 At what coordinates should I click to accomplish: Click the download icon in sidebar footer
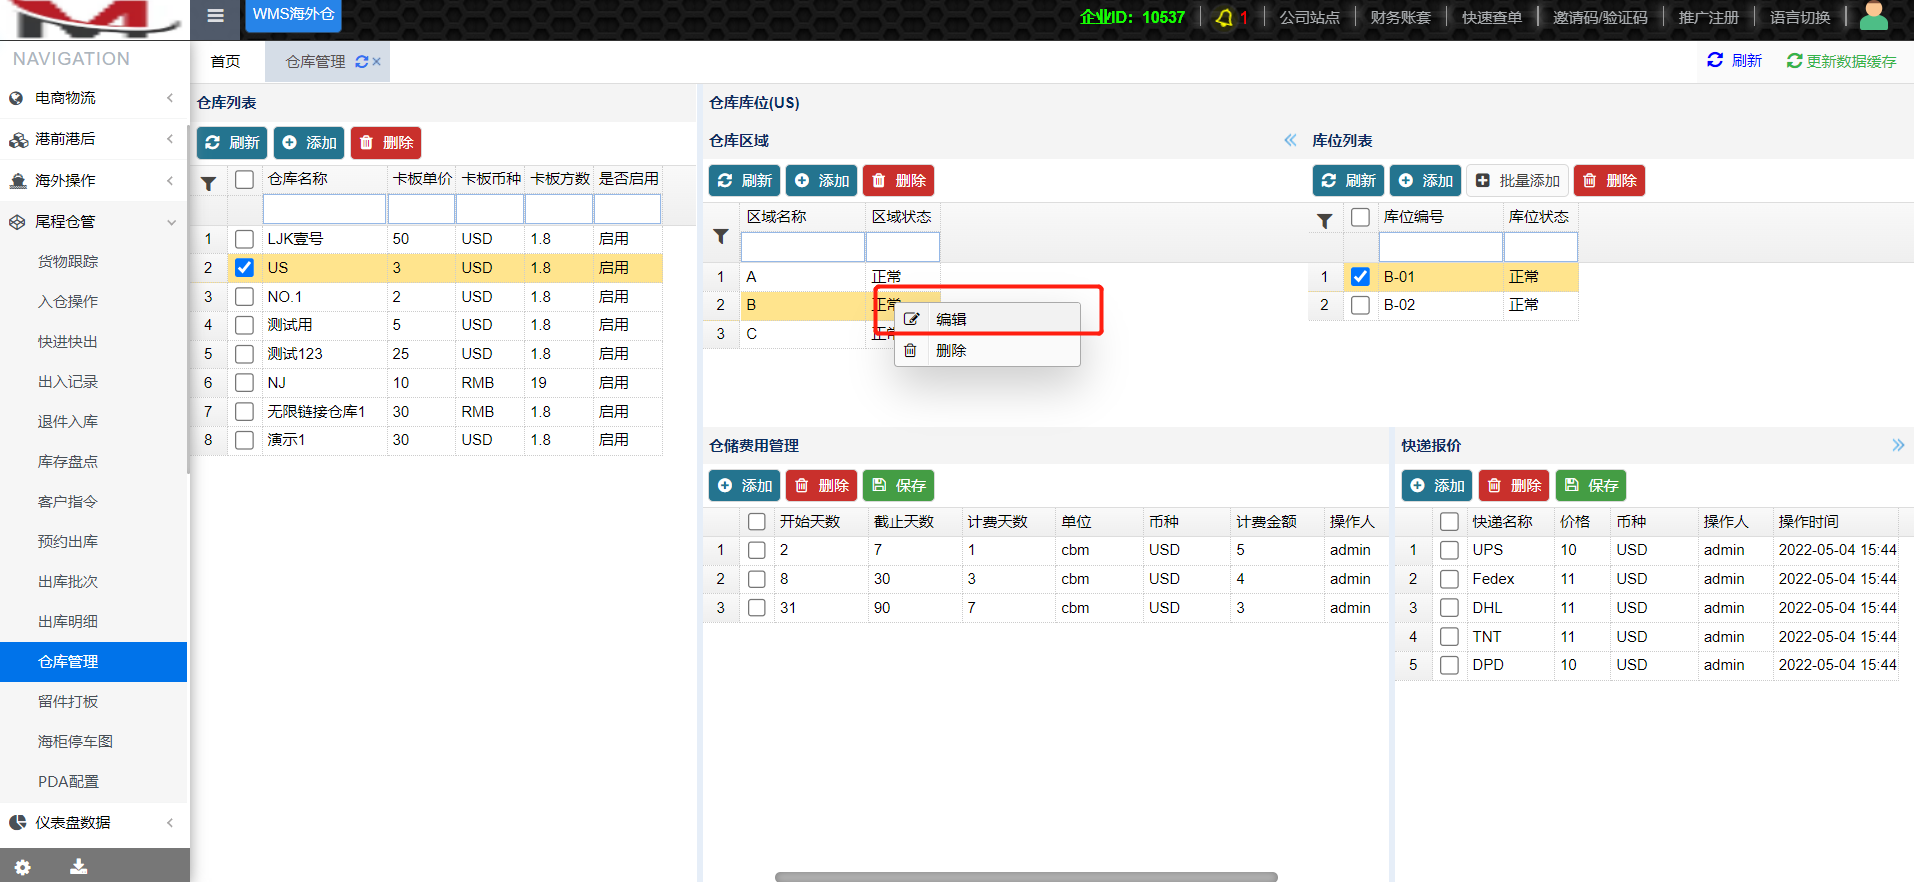pos(78,867)
